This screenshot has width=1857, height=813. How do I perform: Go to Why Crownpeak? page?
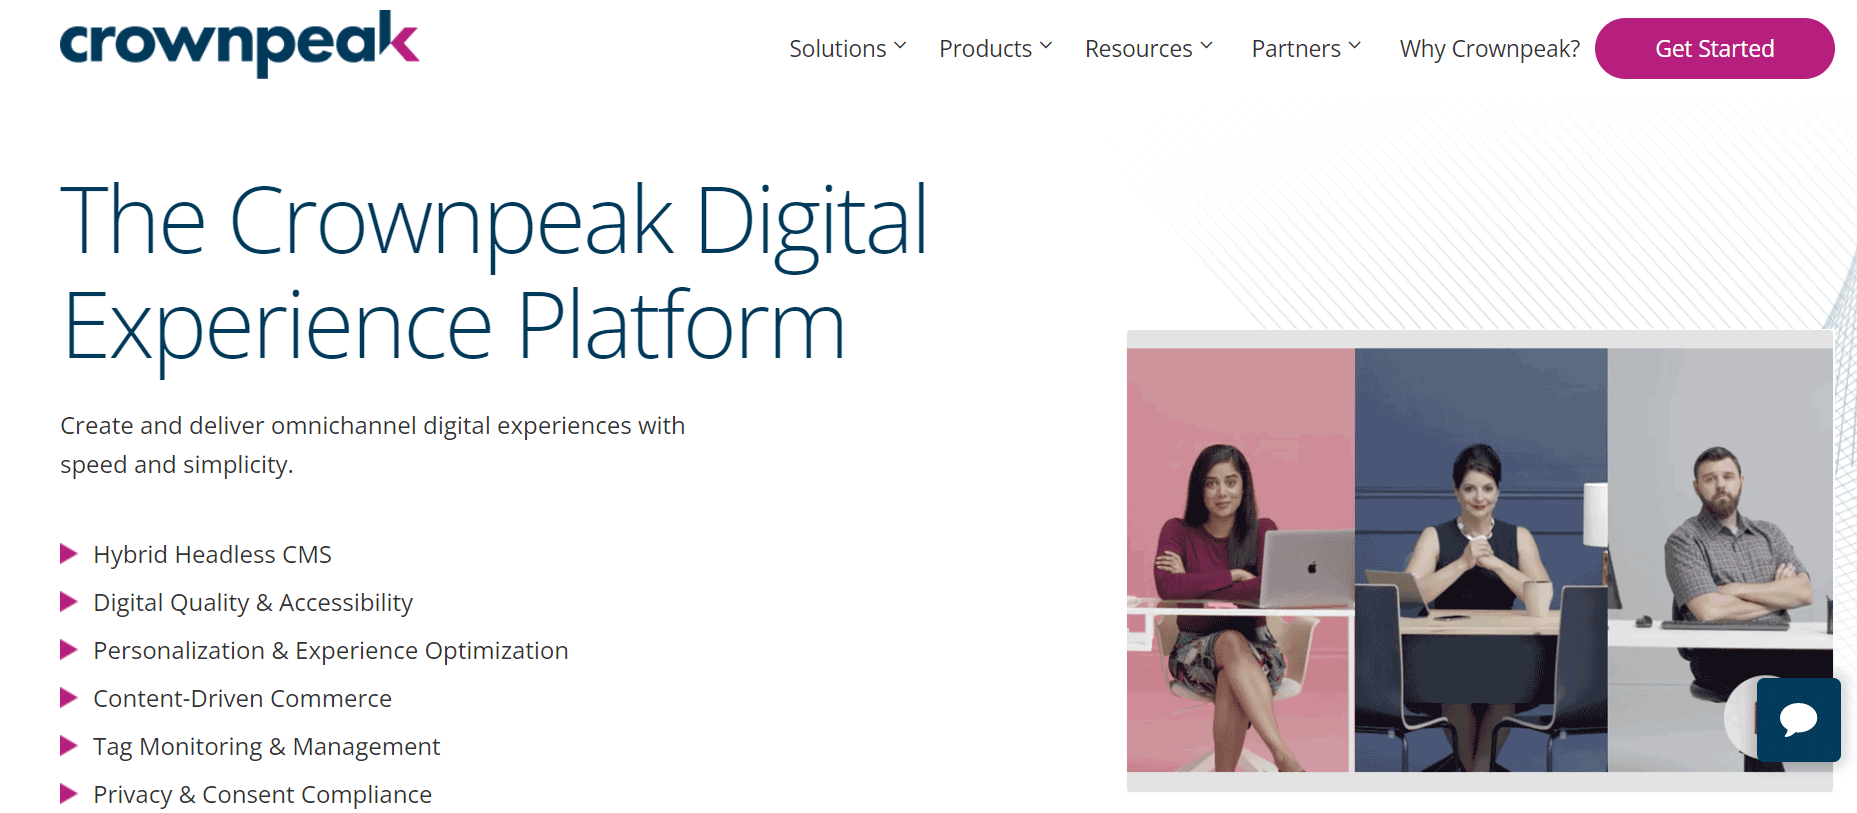click(1489, 48)
